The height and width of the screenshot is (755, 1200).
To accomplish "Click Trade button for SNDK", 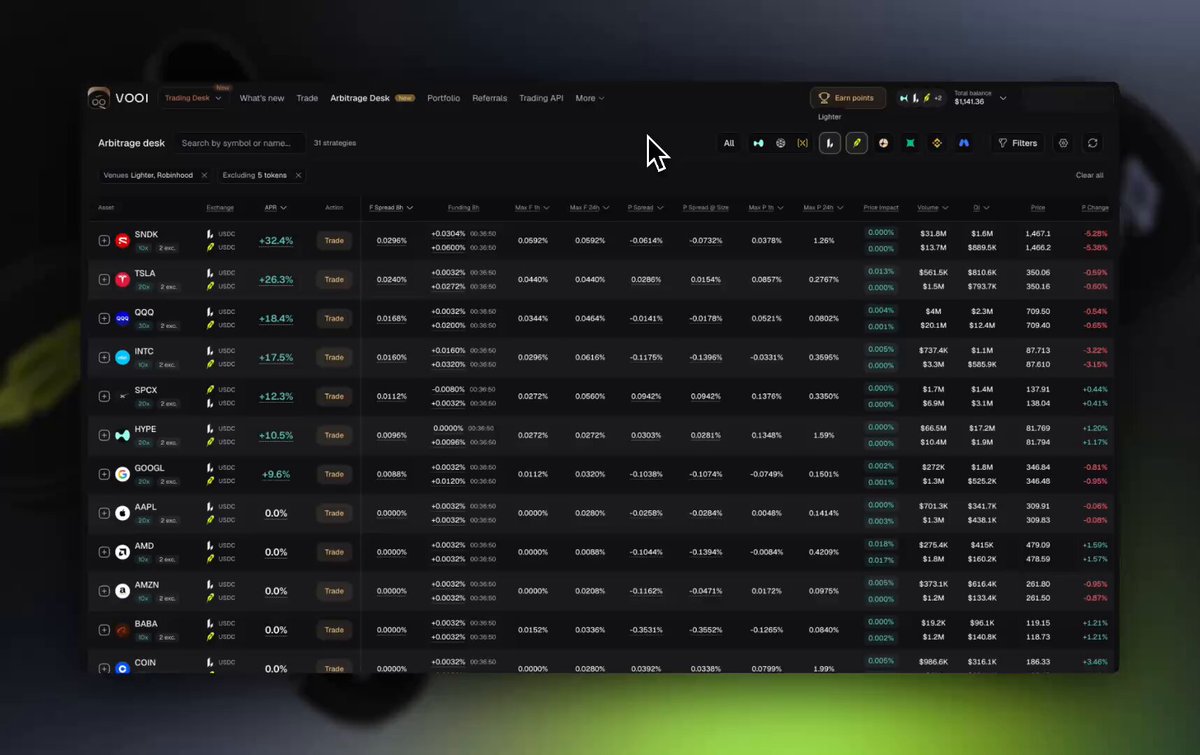I will pyautogui.click(x=334, y=240).
